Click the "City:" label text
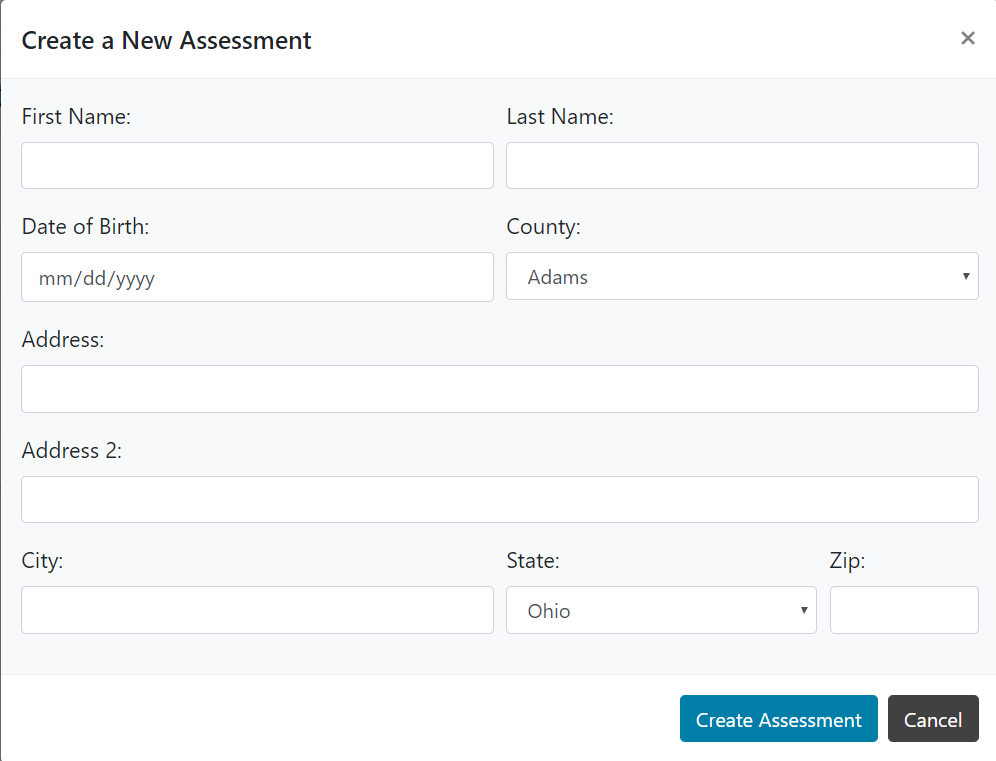 [x=42, y=561]
